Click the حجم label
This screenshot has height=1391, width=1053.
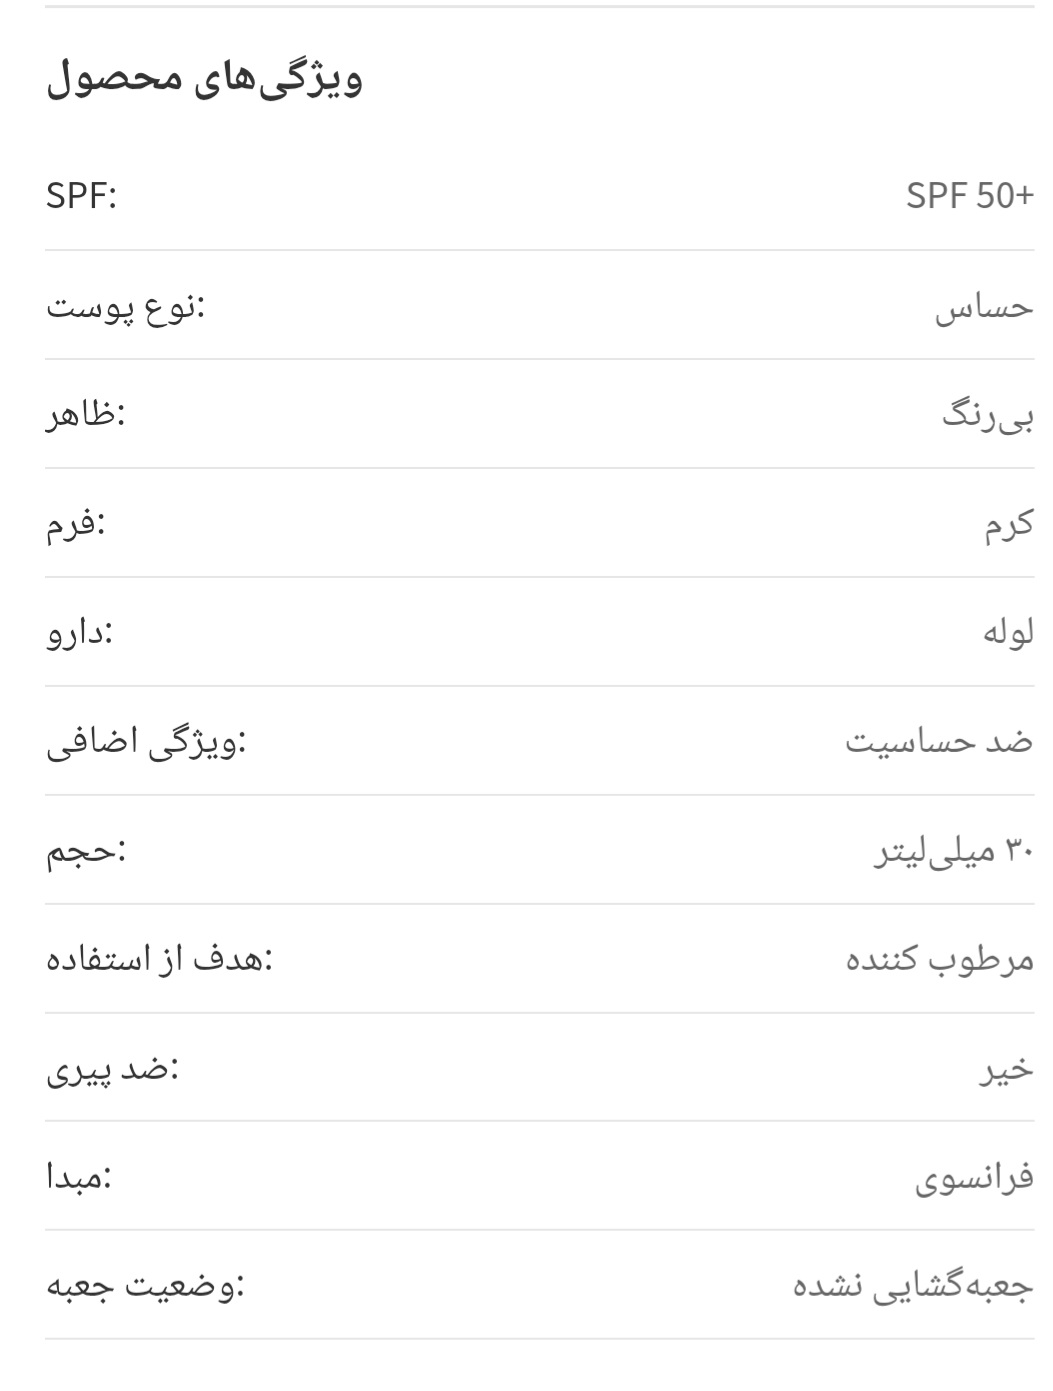[x=86, y=851]
